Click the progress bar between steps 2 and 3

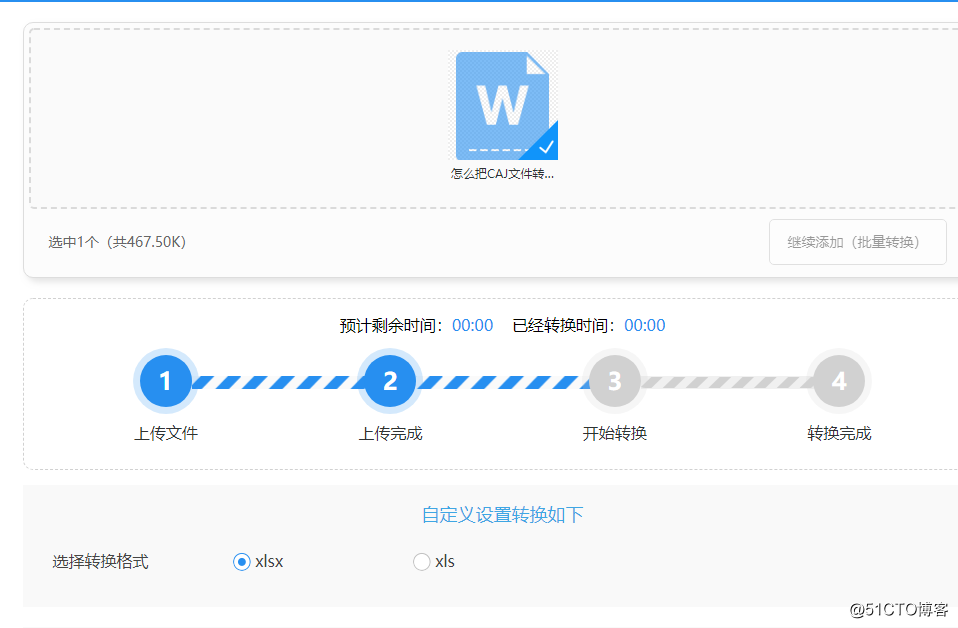(x=502, y=382)
